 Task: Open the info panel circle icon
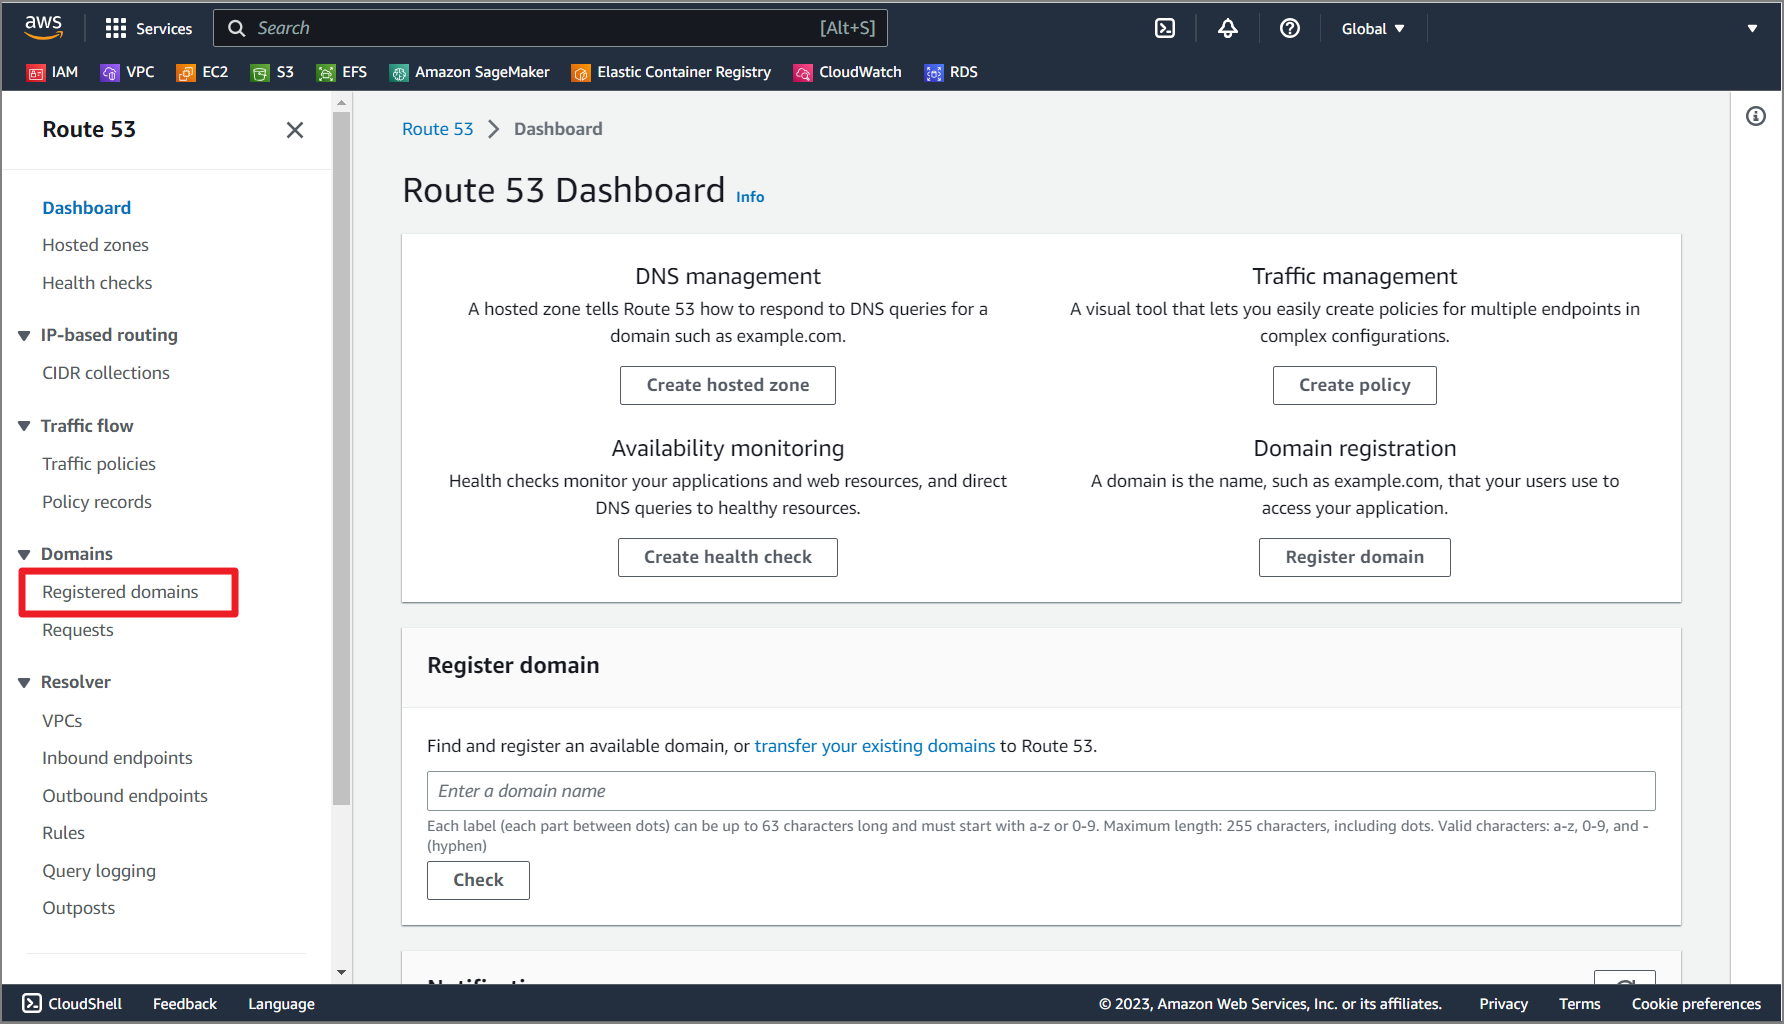click(1756, 116)
